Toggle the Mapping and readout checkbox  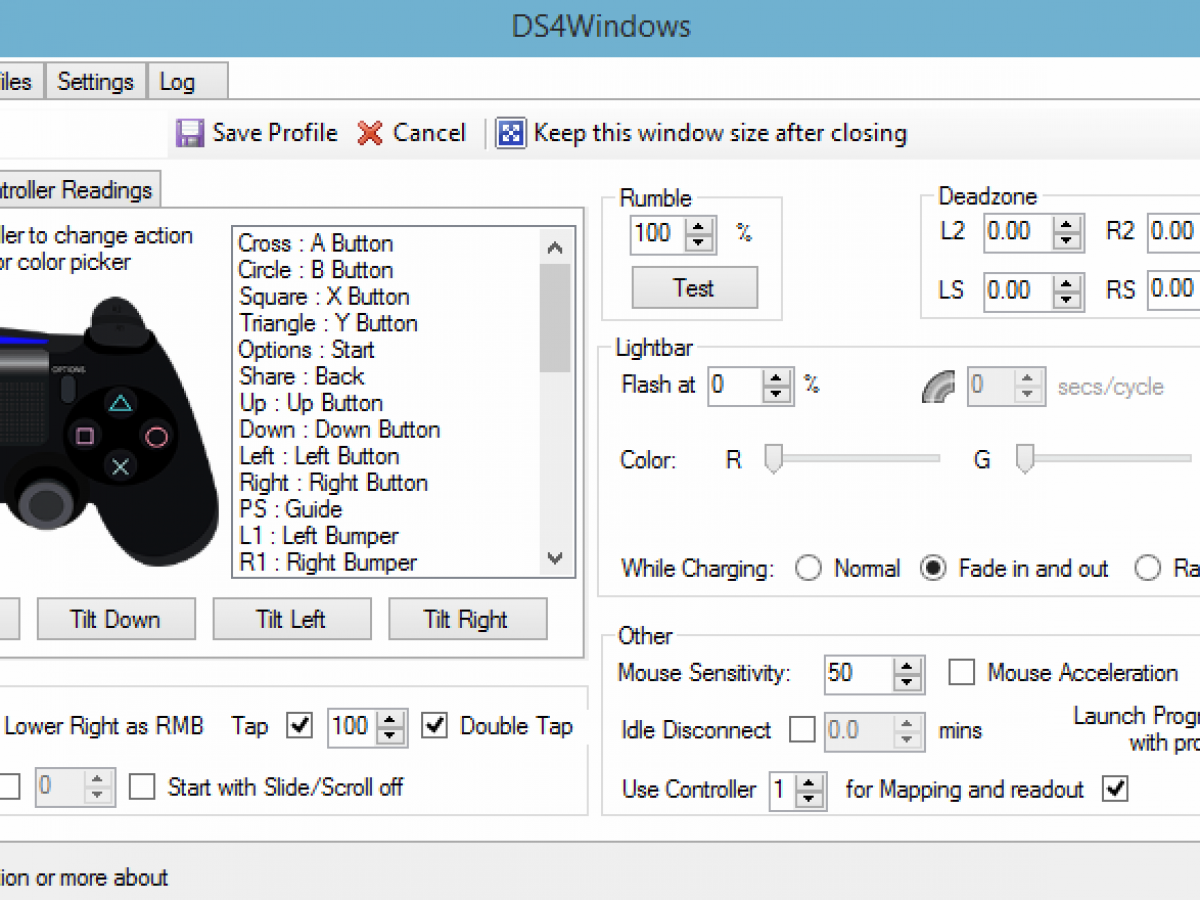(x=1114, y=789)
